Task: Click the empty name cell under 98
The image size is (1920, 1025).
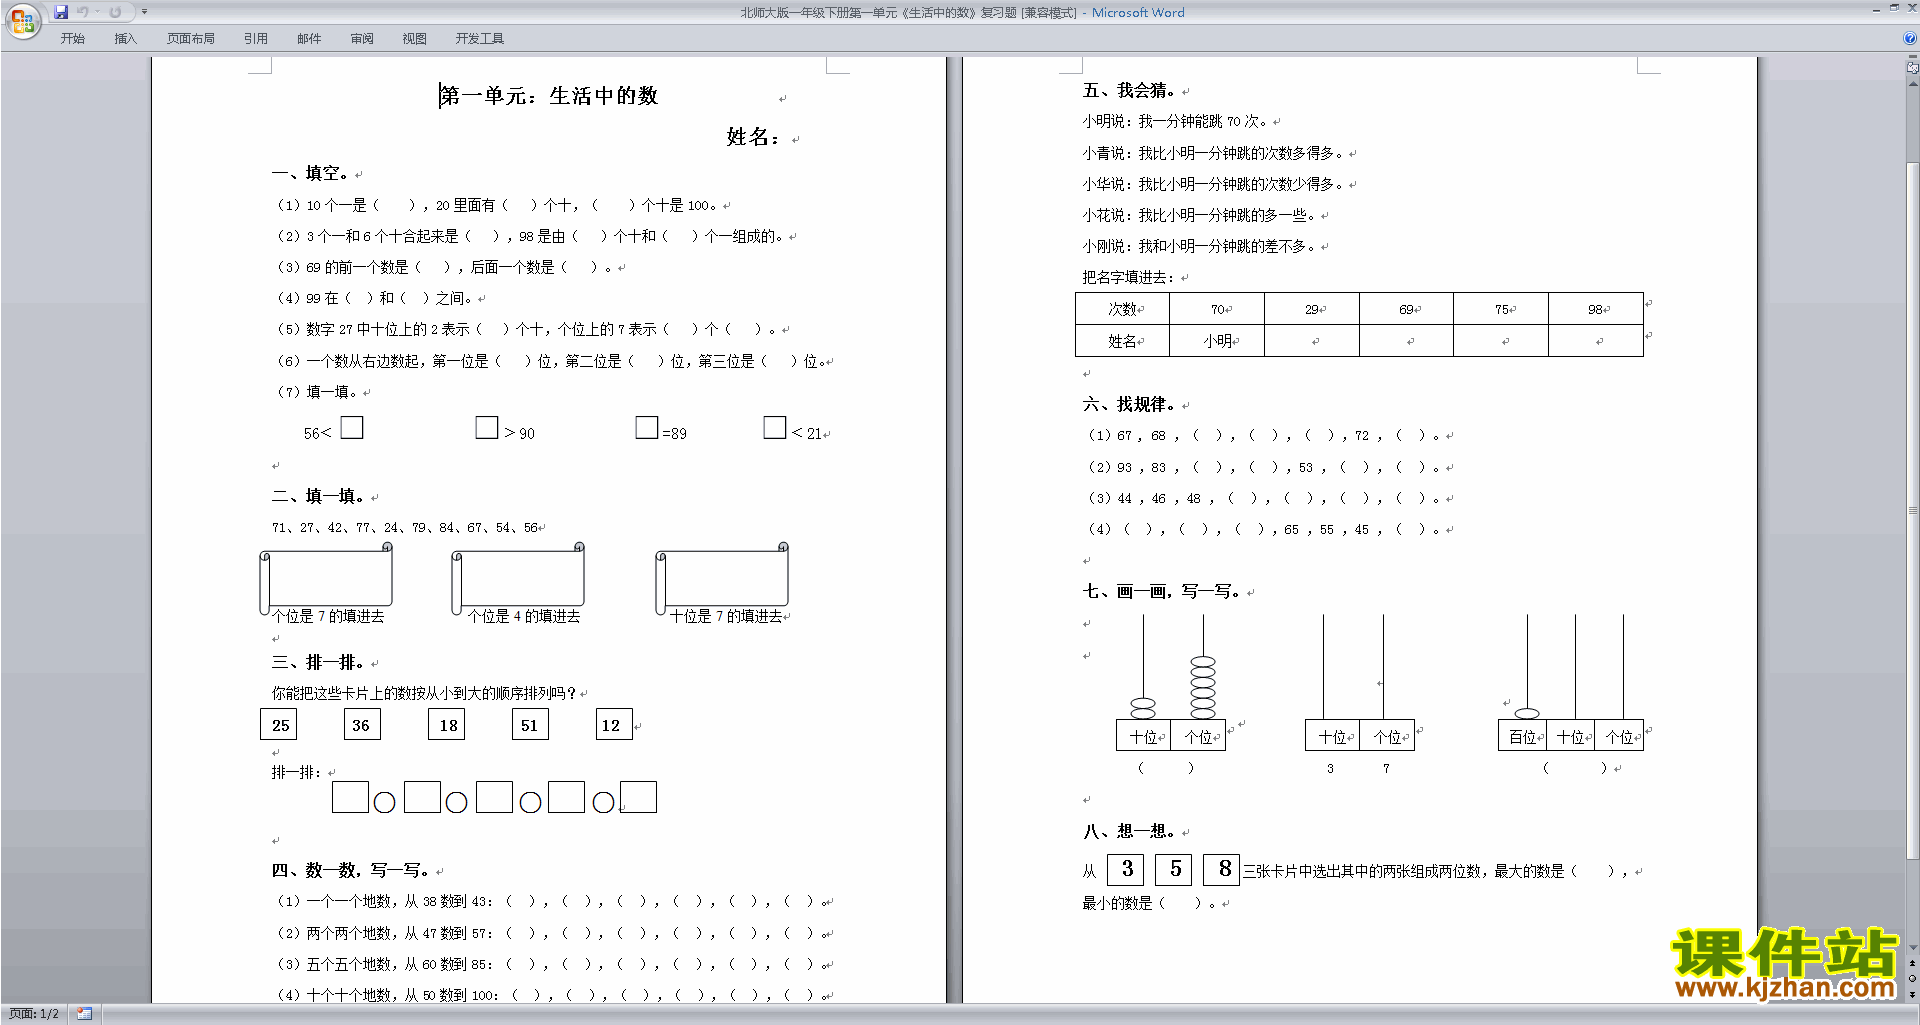Action: 1596,341
